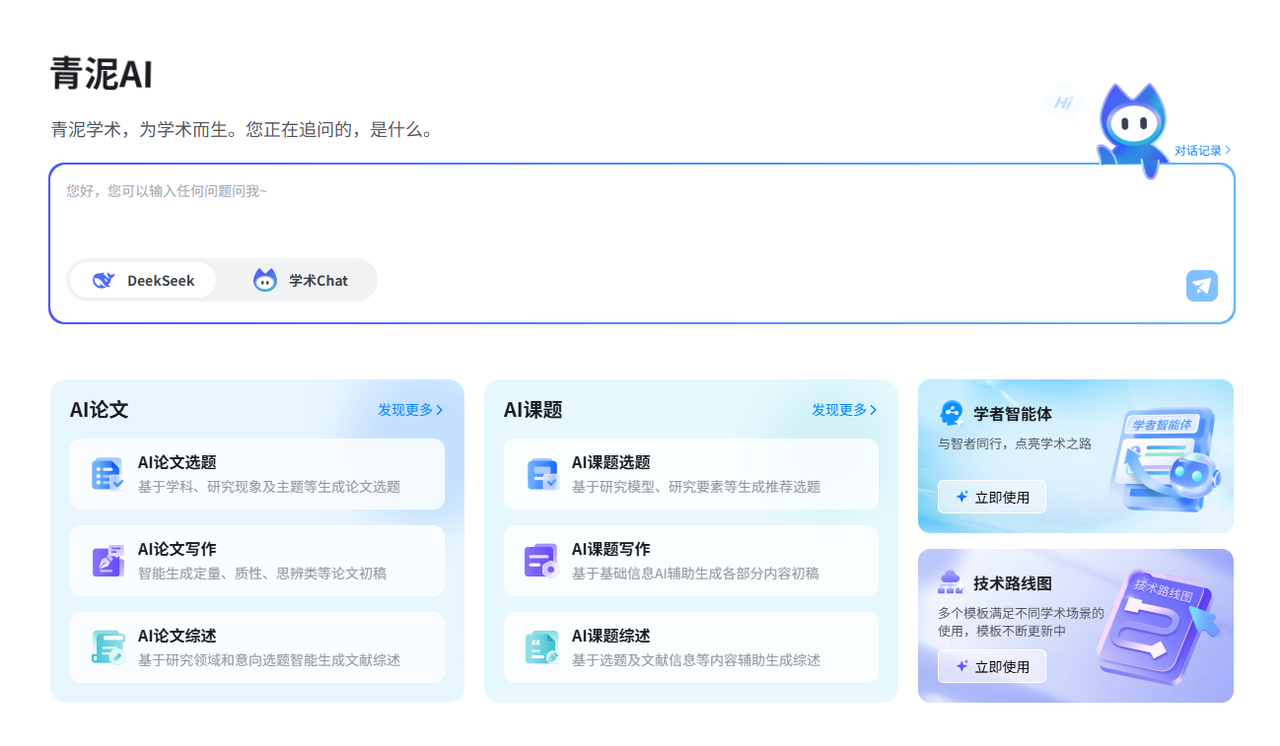Click the blue cat robot mascot
The width and height of the screenshot is (1280, 746).
pyautogui.click(x=1132, y=131)
